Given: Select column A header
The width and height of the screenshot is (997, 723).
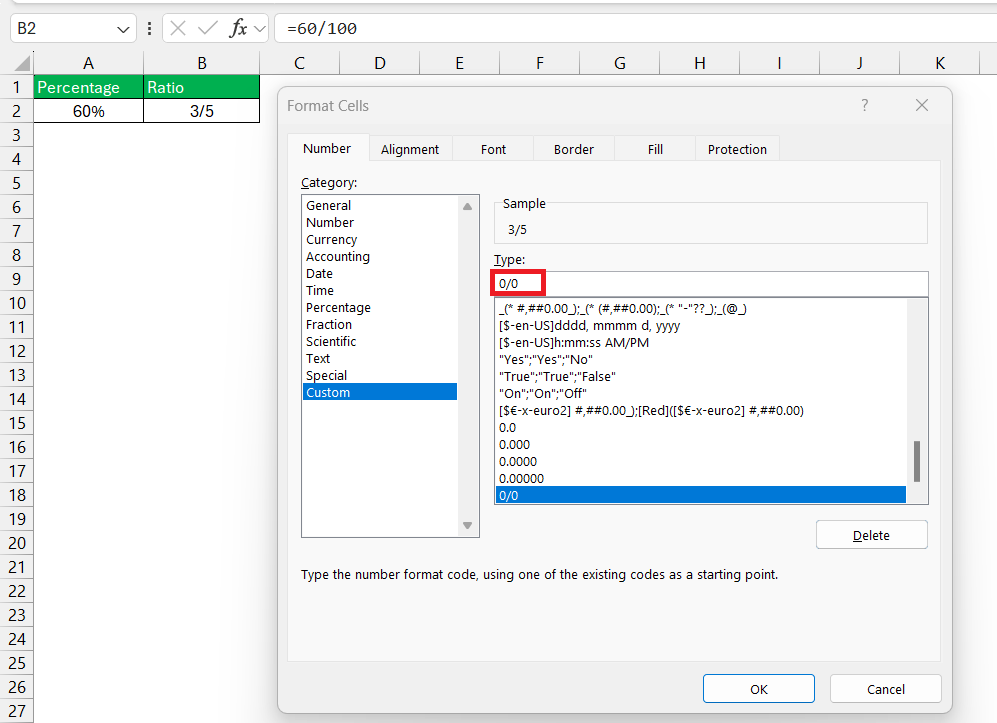Looking at the screenshot, I should 88,63.
